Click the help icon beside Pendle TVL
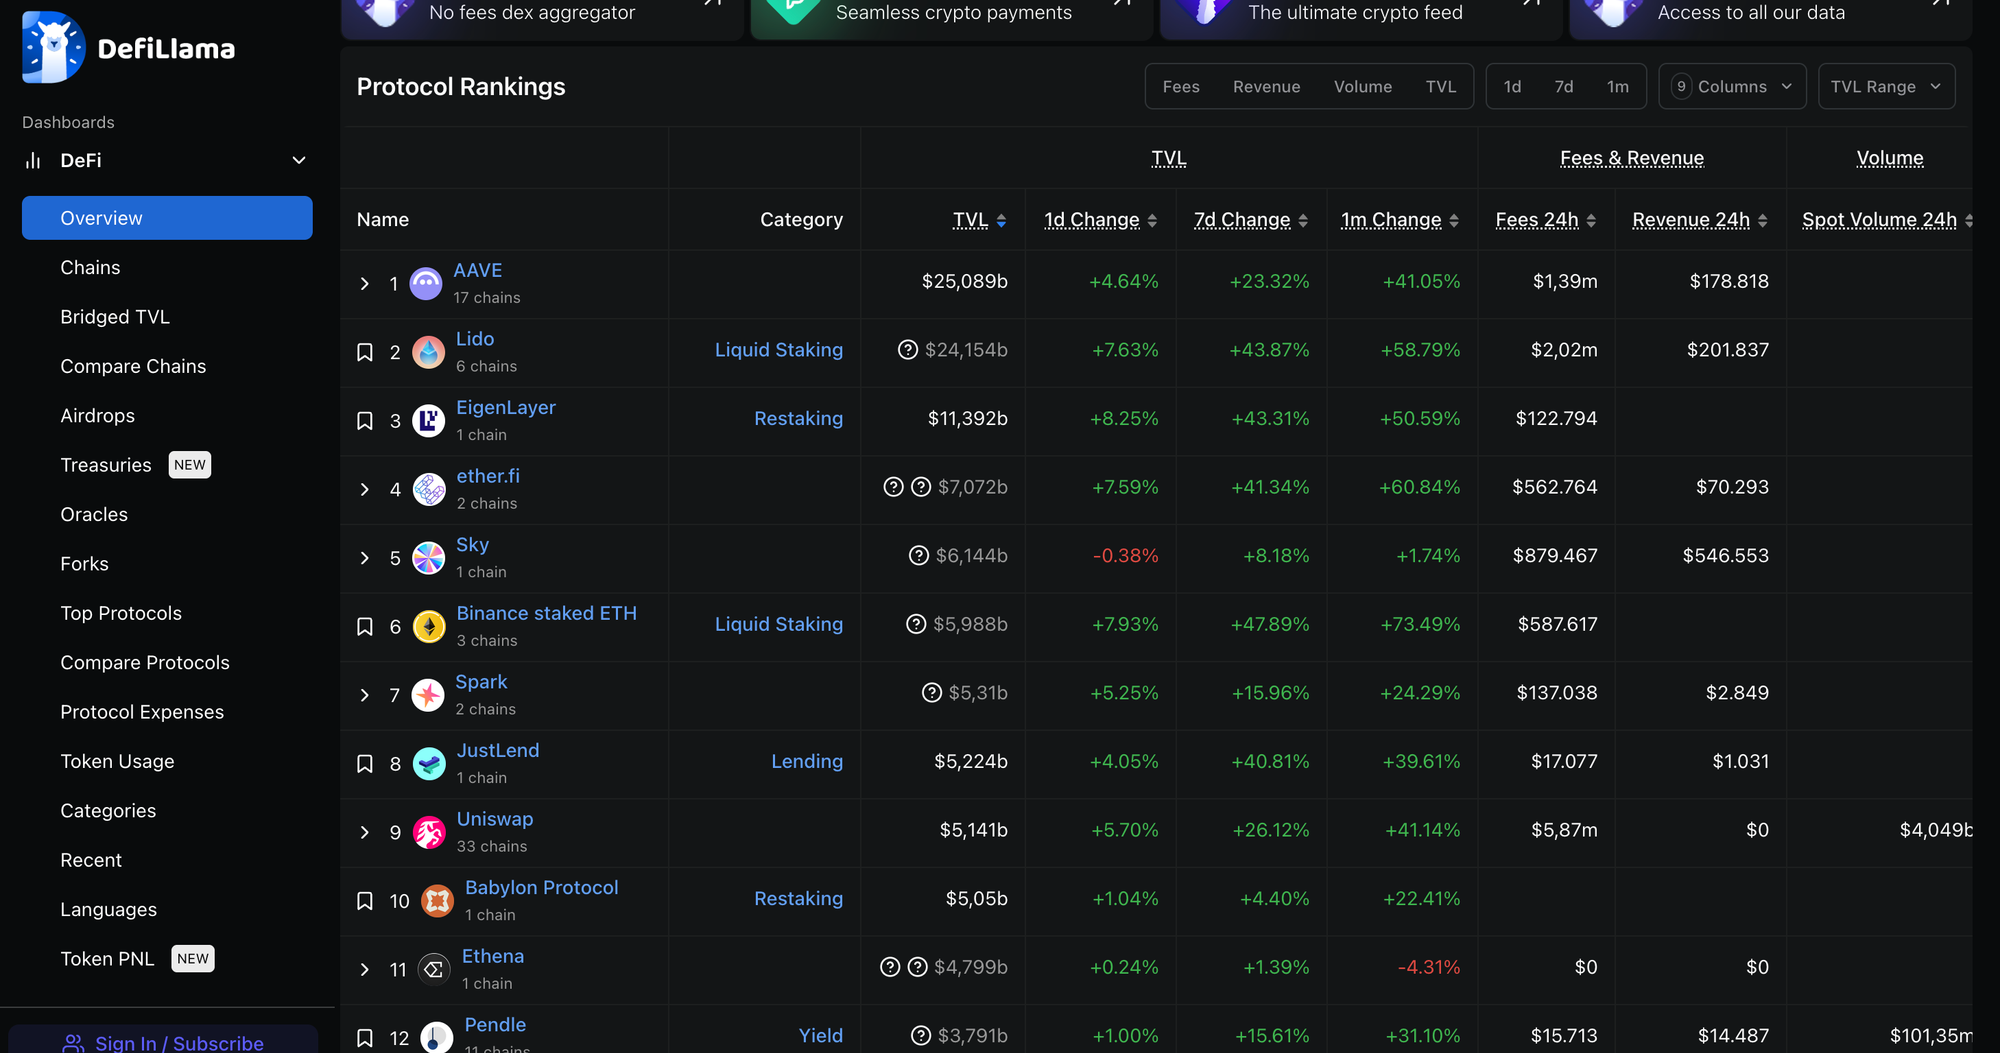This screenshot has width=2000, height=1053. coord(920,1036)
